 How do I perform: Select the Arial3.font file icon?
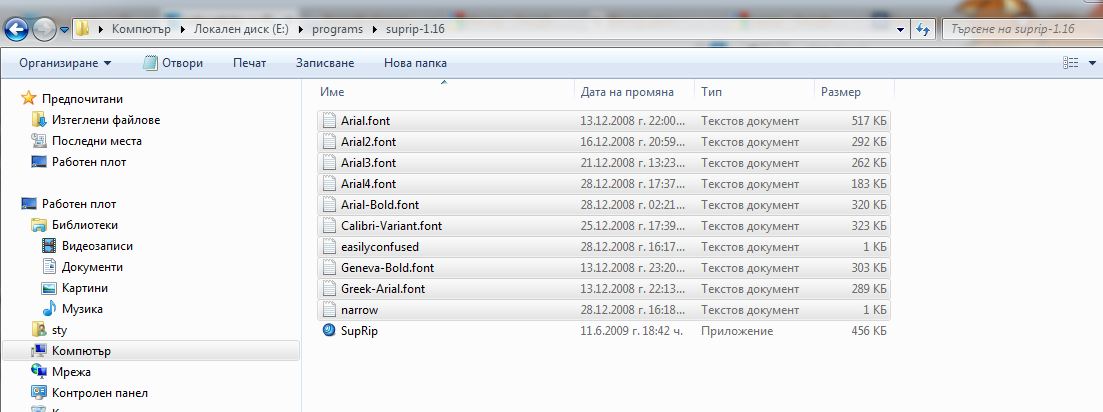[329, 163]
